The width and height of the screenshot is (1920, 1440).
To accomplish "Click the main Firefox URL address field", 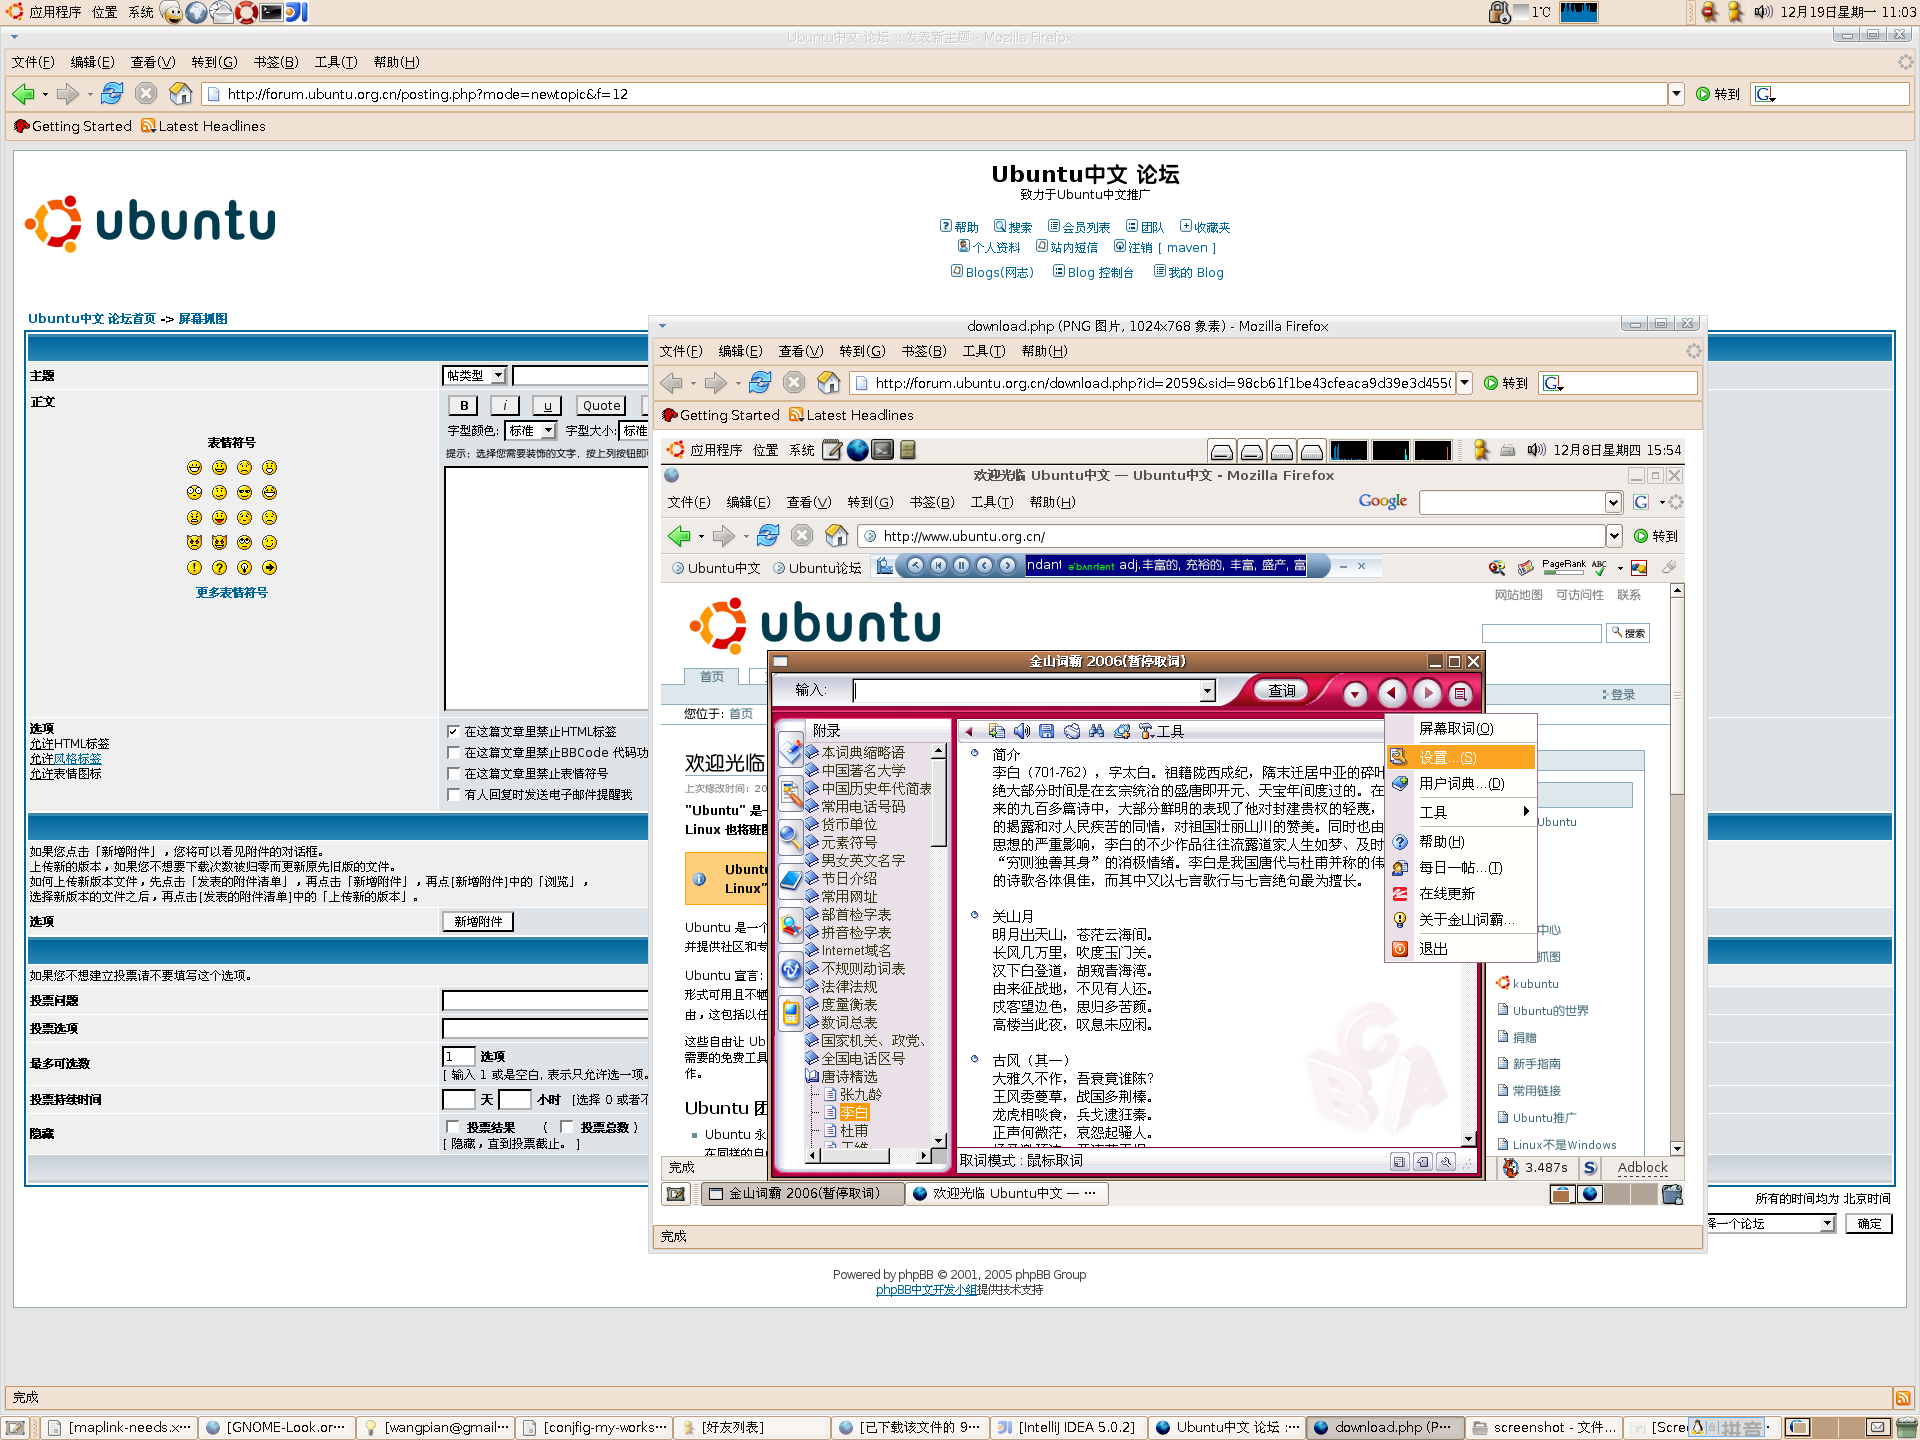I will tap(935, 94).
